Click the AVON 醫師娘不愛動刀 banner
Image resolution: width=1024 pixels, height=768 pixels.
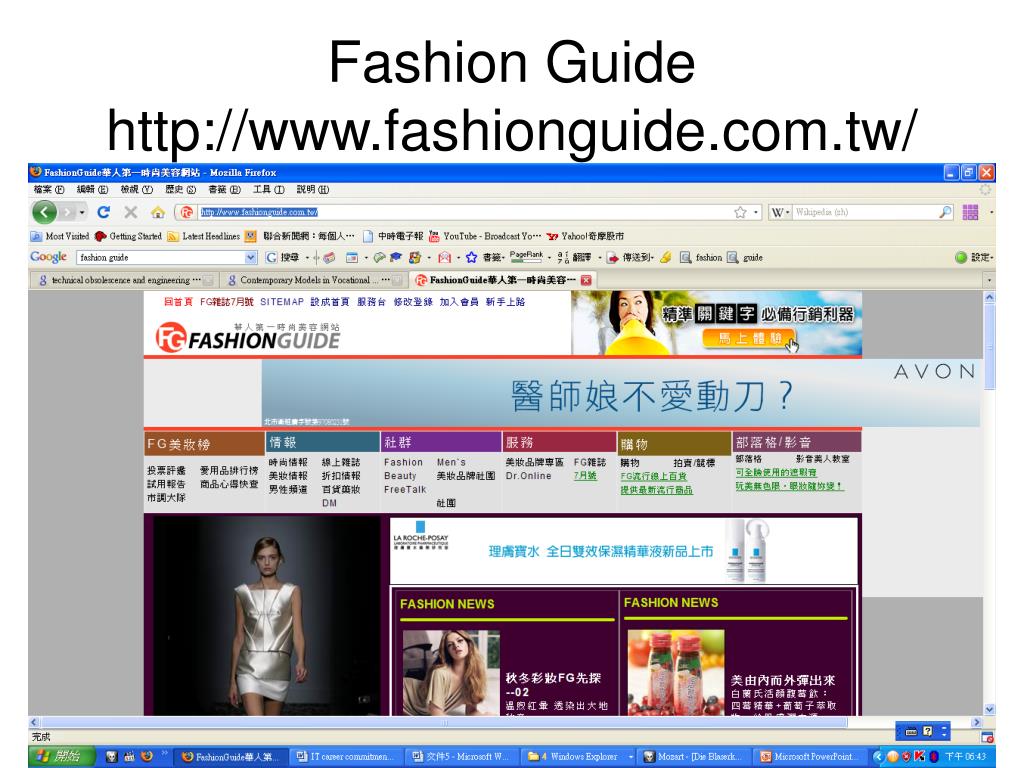[620, 394]
